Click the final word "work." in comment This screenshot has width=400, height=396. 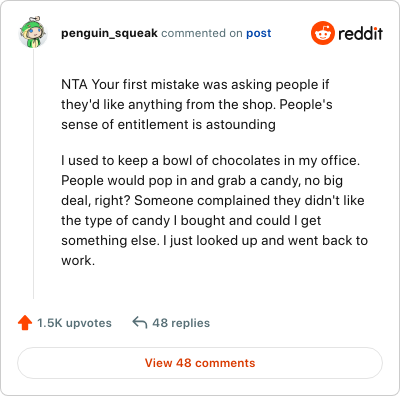point(78,261)
